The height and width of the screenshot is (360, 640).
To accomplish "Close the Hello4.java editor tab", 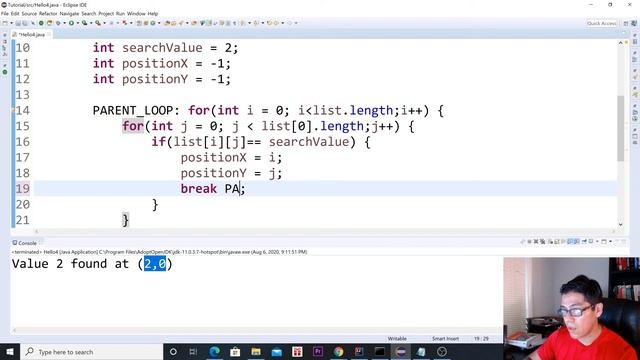I will 49,34.
